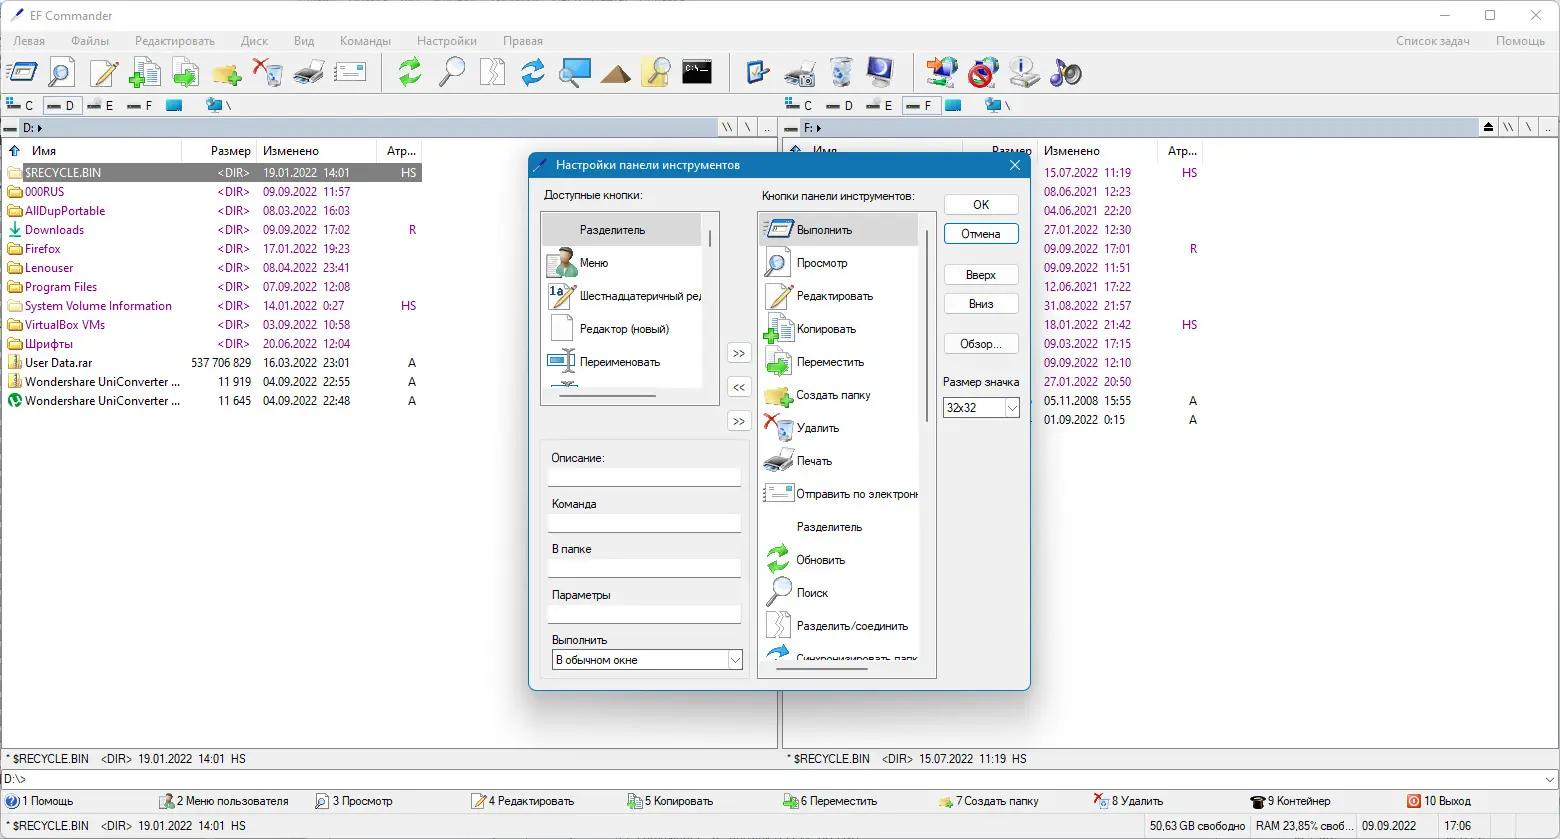This screenshot has height=839, width=1560.
Task: Click the Описание input field
Action: (645, 477)
